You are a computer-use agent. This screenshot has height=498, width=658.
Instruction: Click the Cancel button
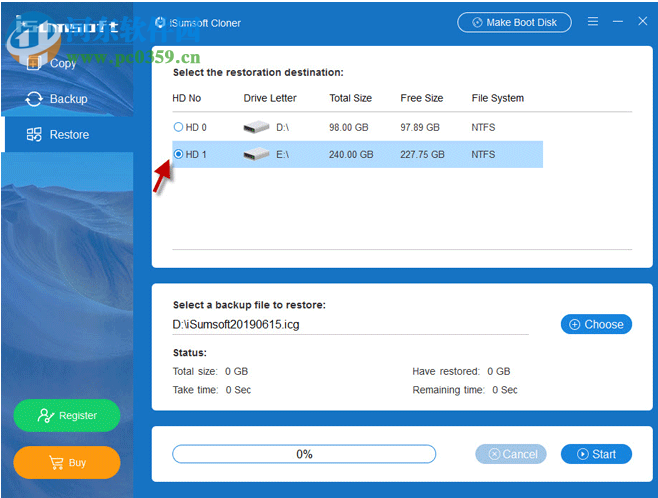click(511, 454)
